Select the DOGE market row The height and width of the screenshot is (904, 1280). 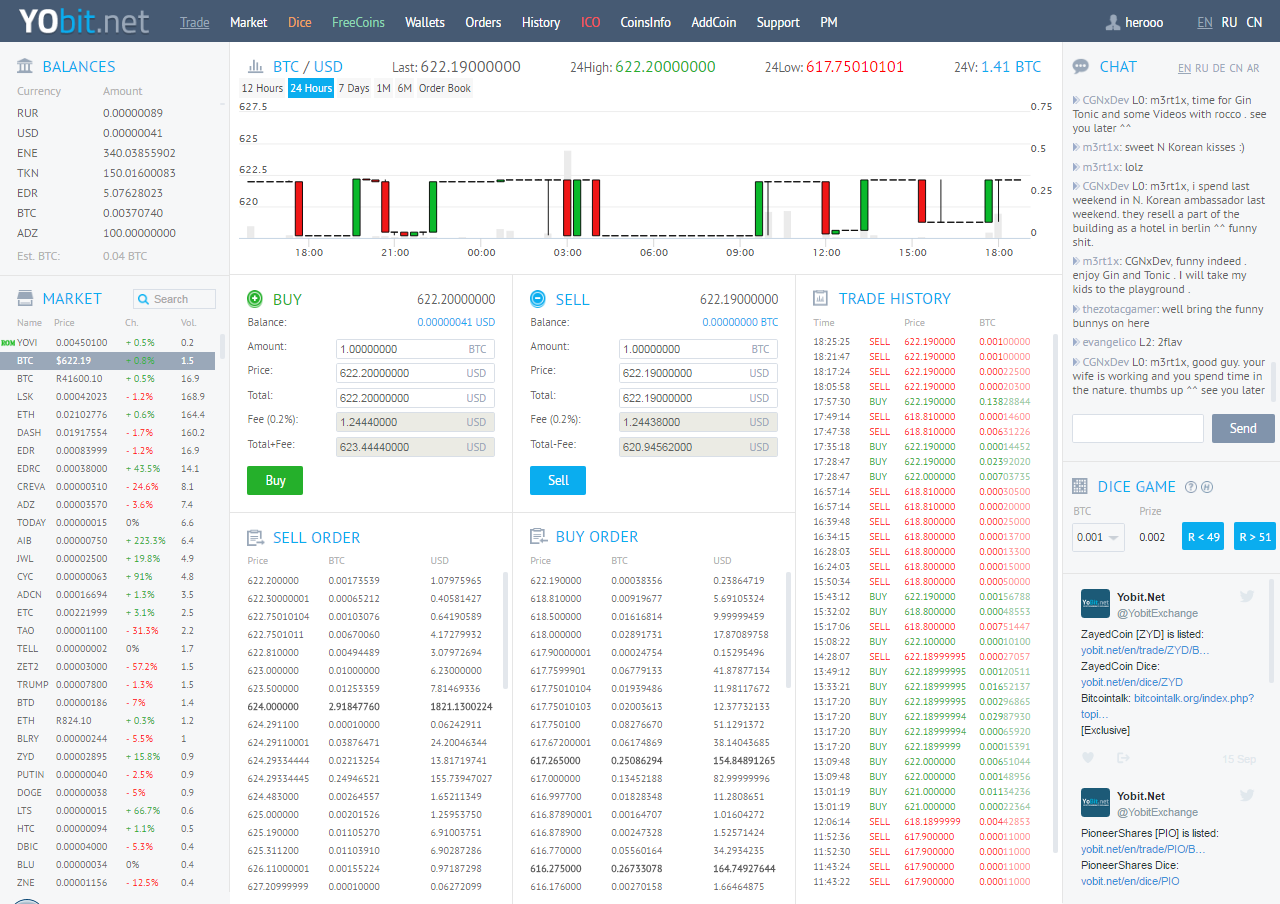point(107,792)
